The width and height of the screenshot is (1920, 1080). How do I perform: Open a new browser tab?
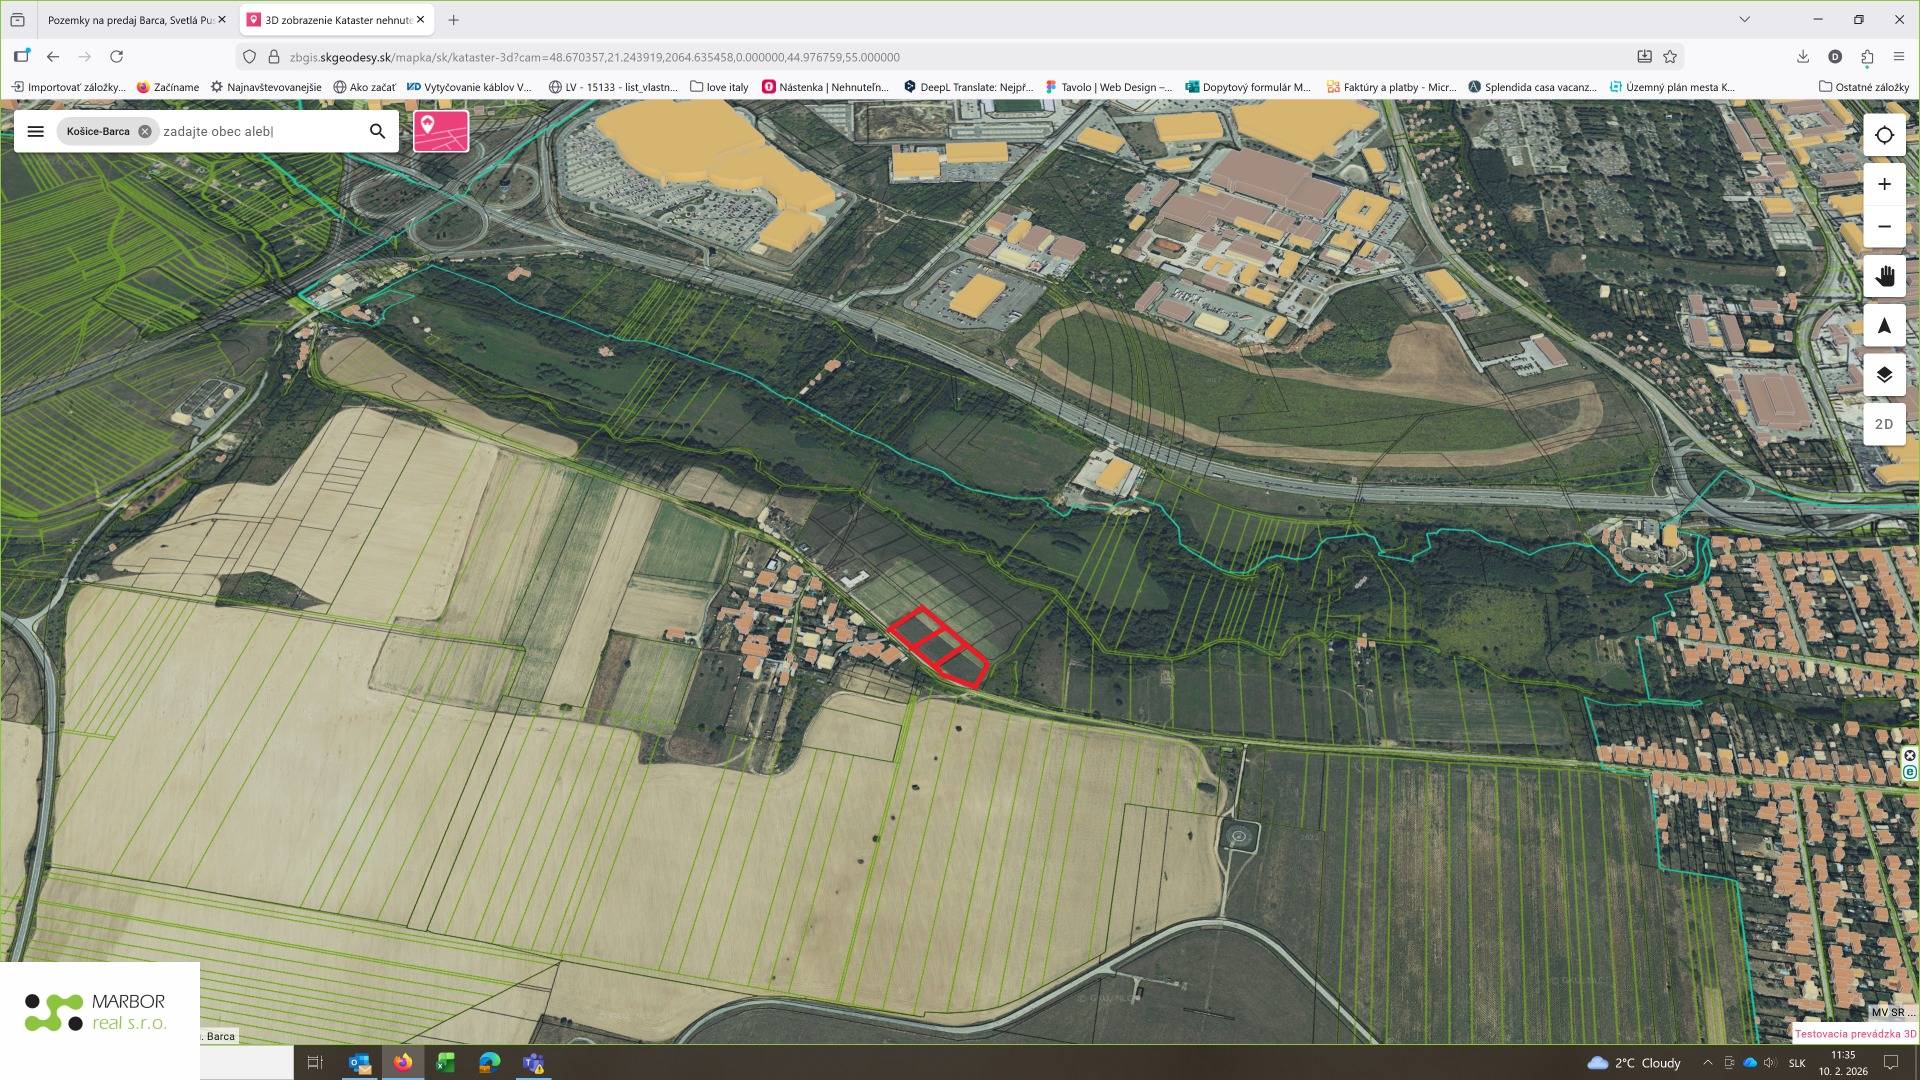coord(454,19)
